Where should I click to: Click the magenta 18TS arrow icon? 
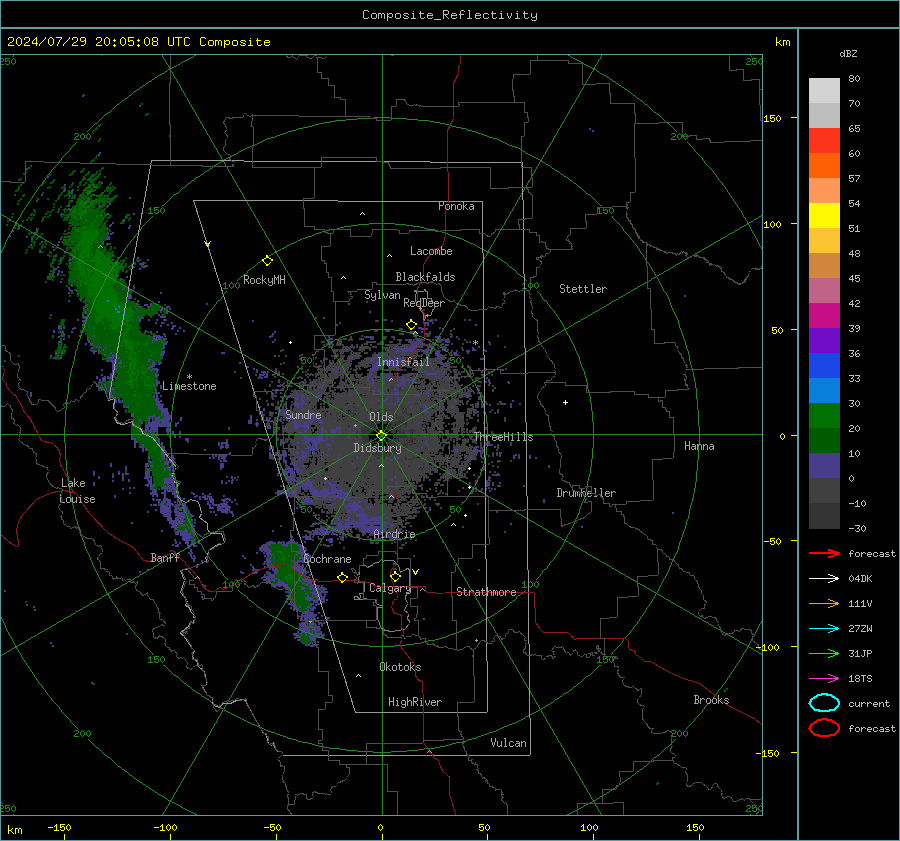click(x=824, y=679)
